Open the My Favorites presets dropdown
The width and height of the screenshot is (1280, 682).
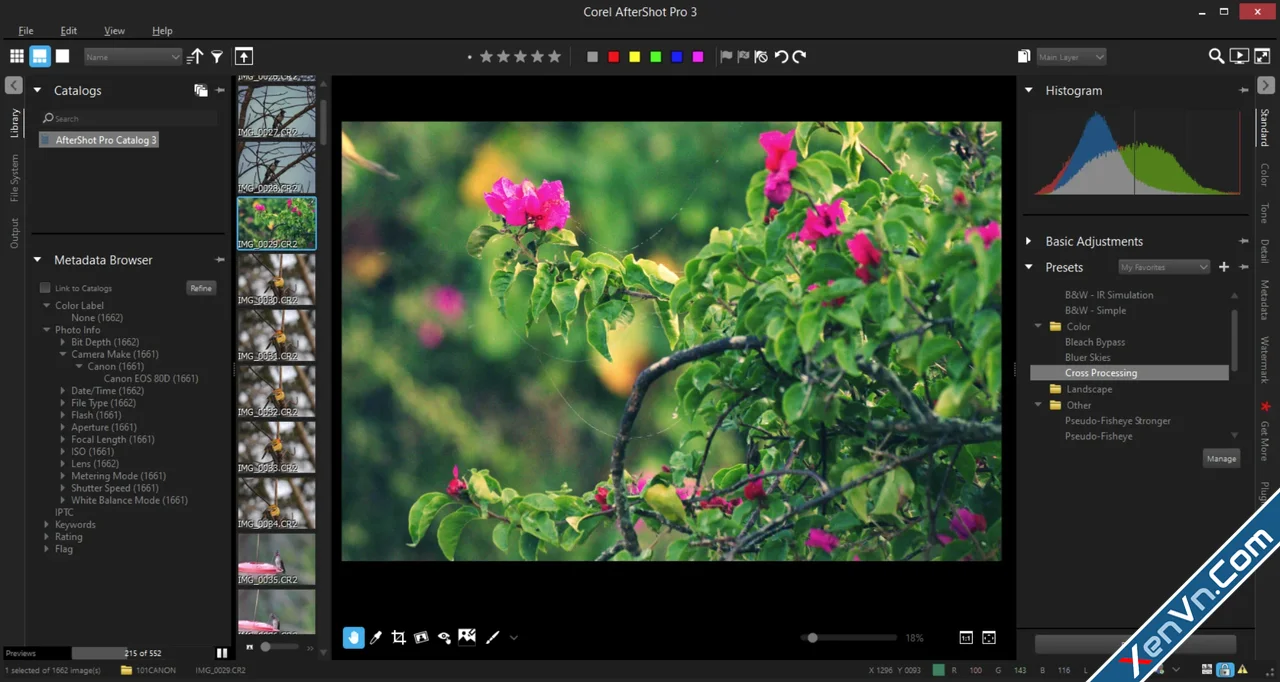click(x=1164, y=267)
